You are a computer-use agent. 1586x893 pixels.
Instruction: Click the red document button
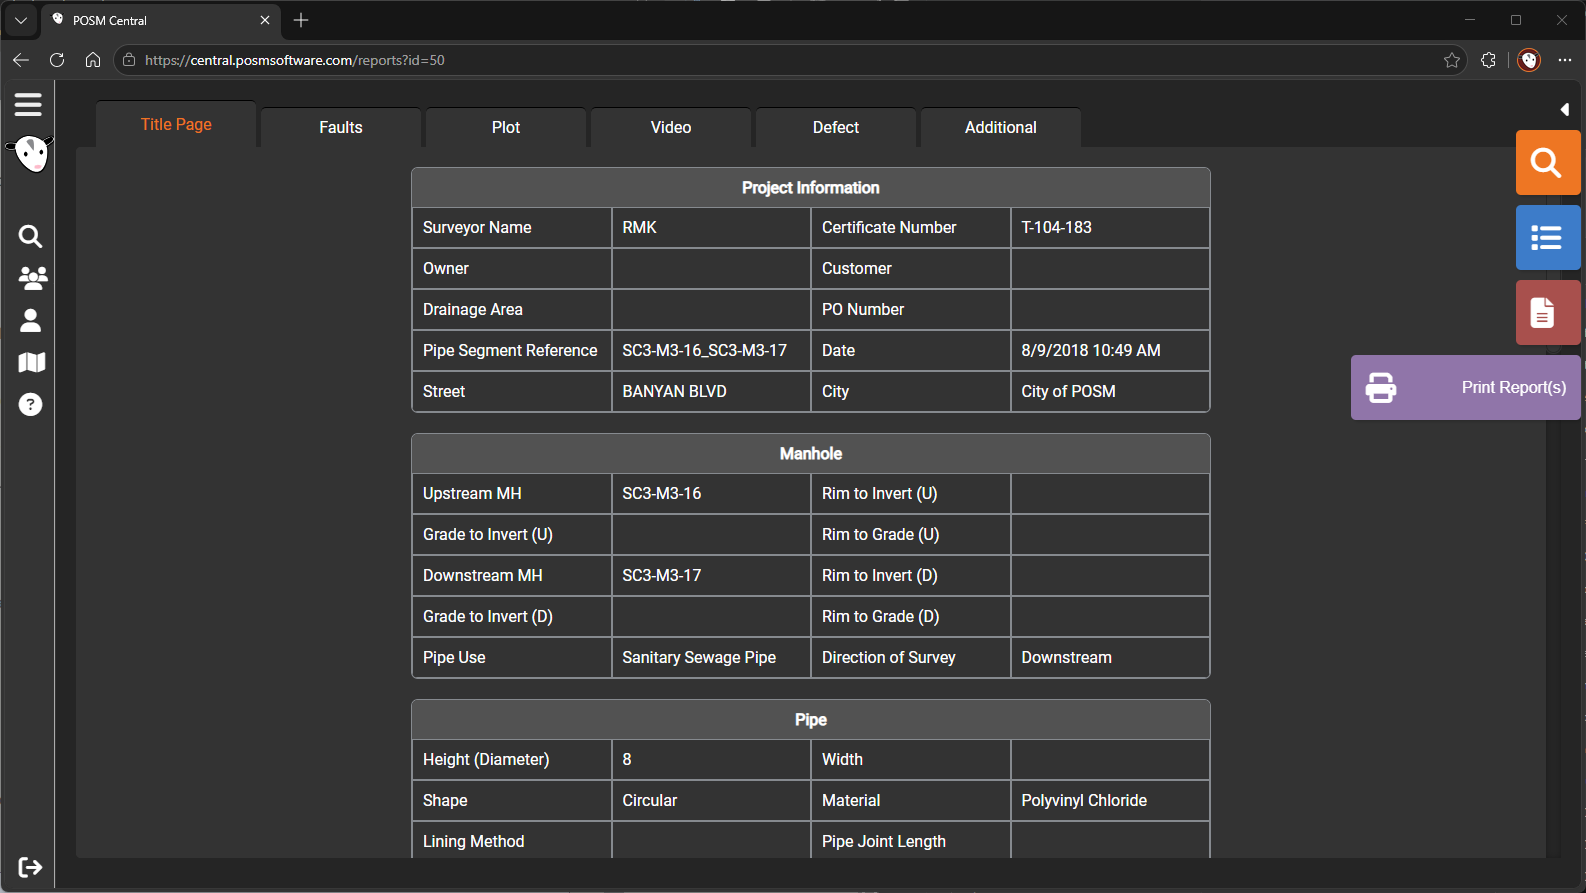(x=1547, y=312)
